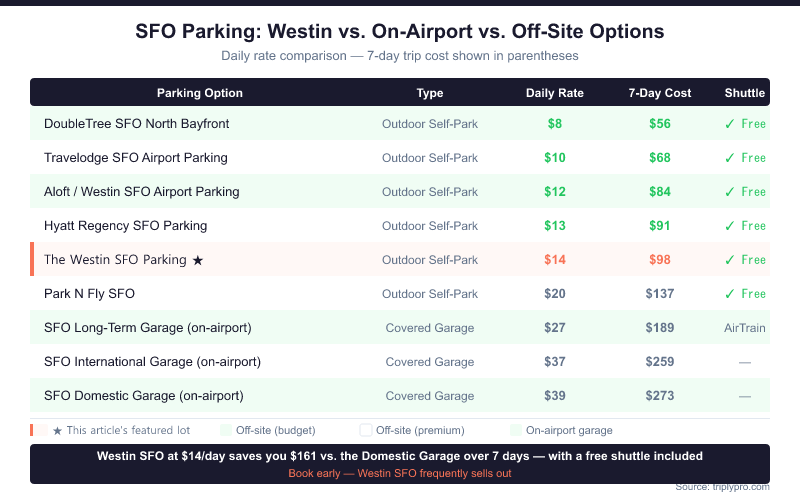
Task: Click the 7-Day Cost column header
Action: tap(660, 93)
